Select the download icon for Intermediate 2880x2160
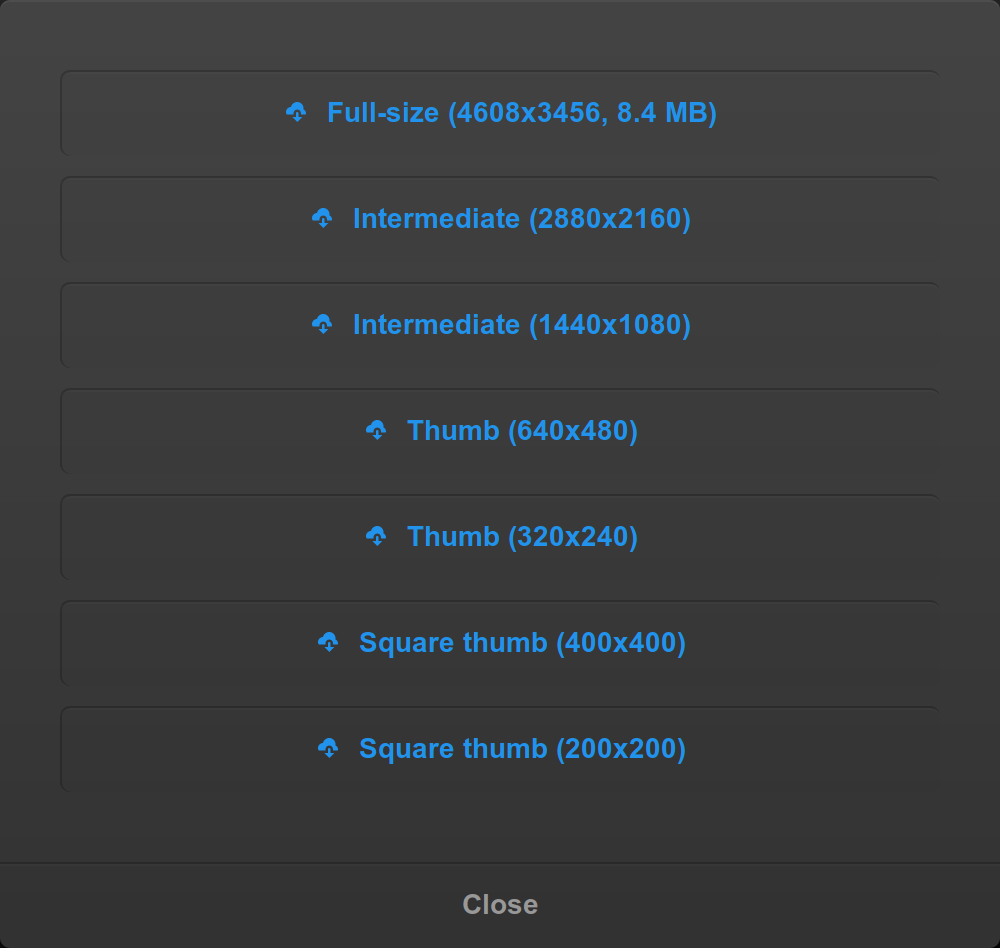Screen dimensions: 1000x948 [x=322, y=219]
